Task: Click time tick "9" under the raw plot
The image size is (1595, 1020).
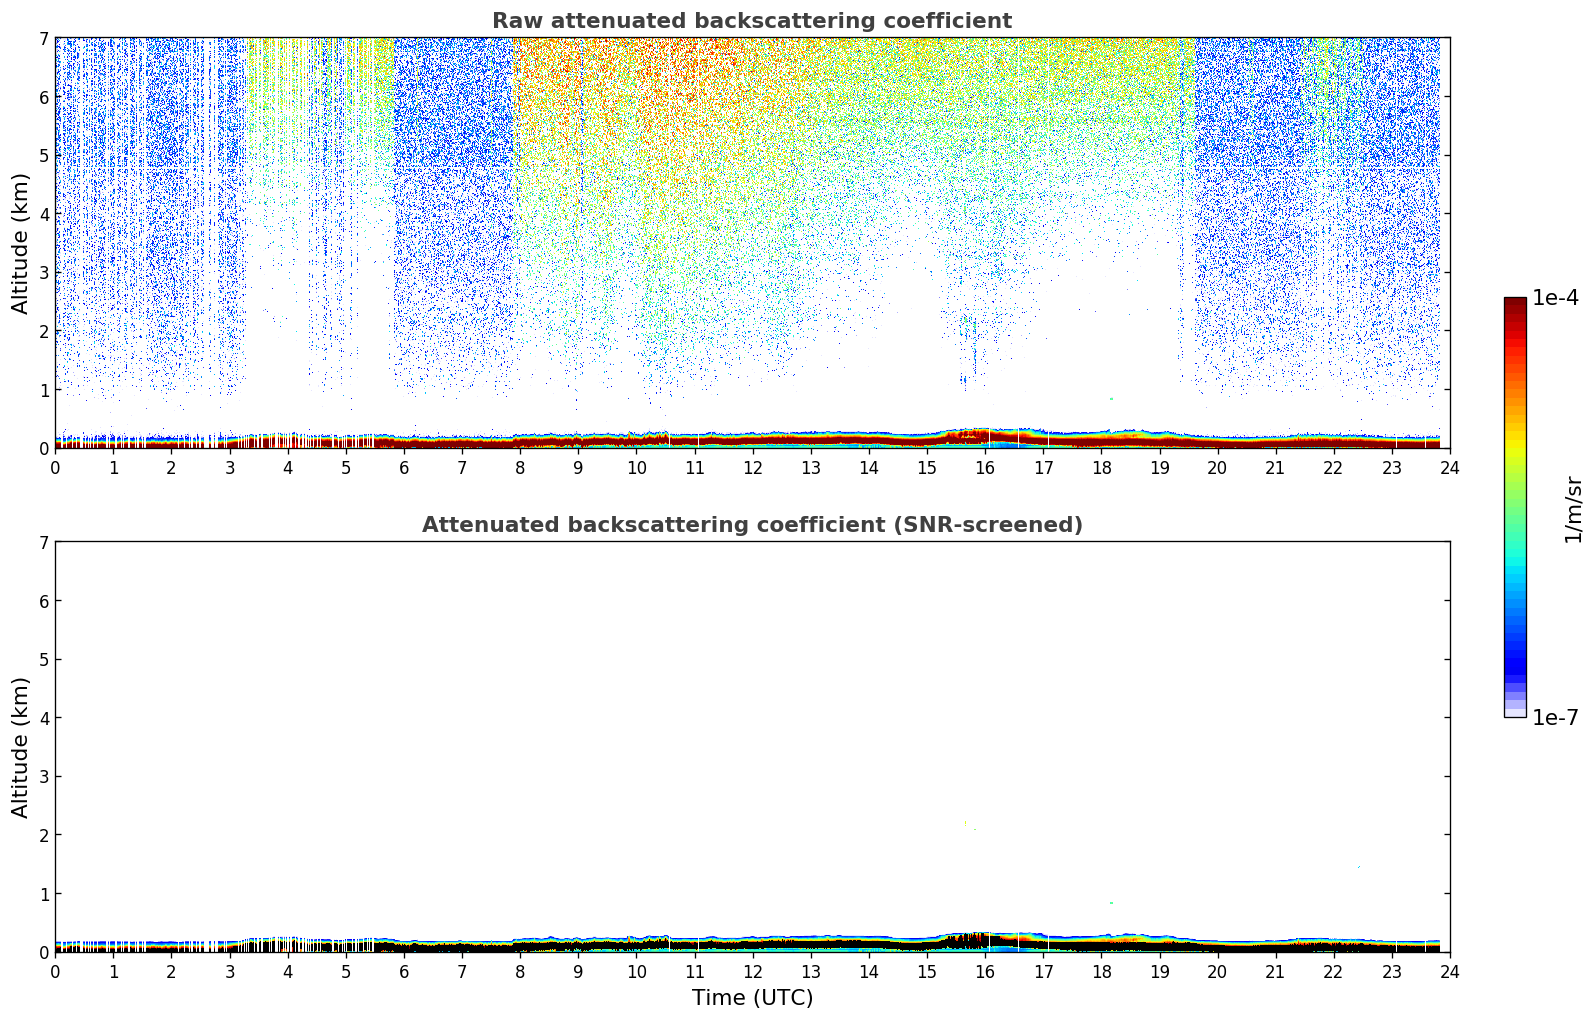Action: coord(578,467)
